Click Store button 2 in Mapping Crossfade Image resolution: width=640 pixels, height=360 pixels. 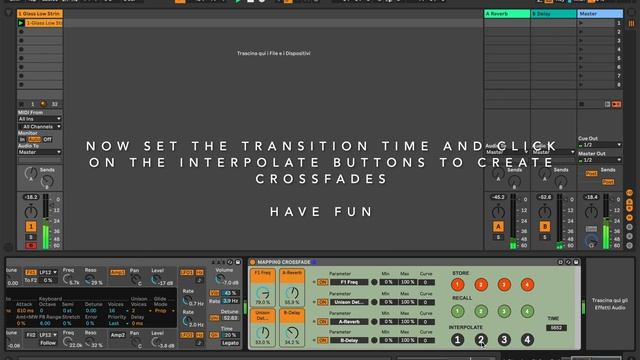[x=481, y=284]
